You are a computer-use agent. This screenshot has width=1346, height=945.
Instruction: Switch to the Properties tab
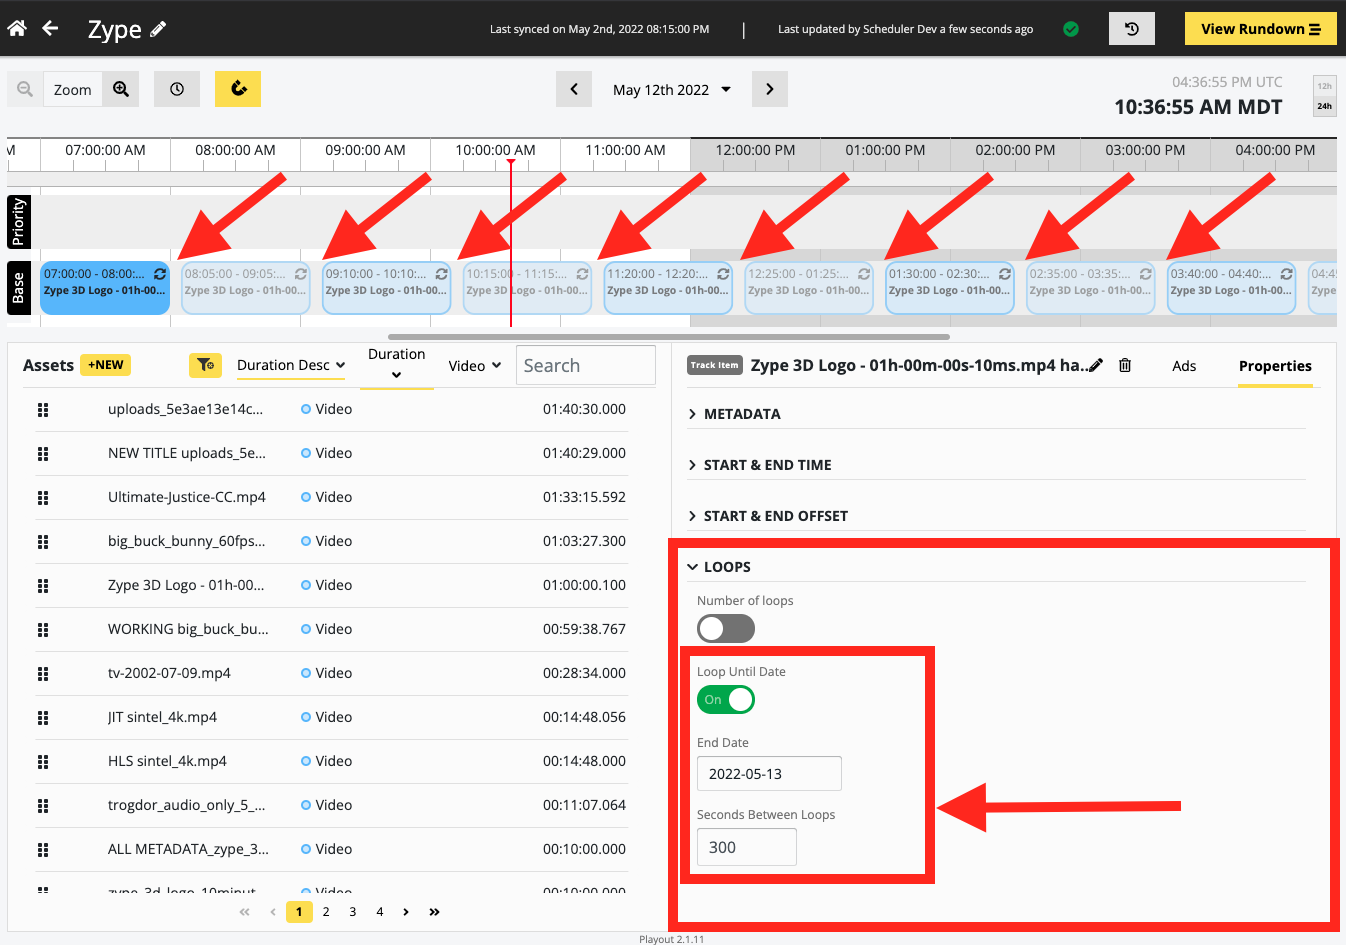point(1275,366)
